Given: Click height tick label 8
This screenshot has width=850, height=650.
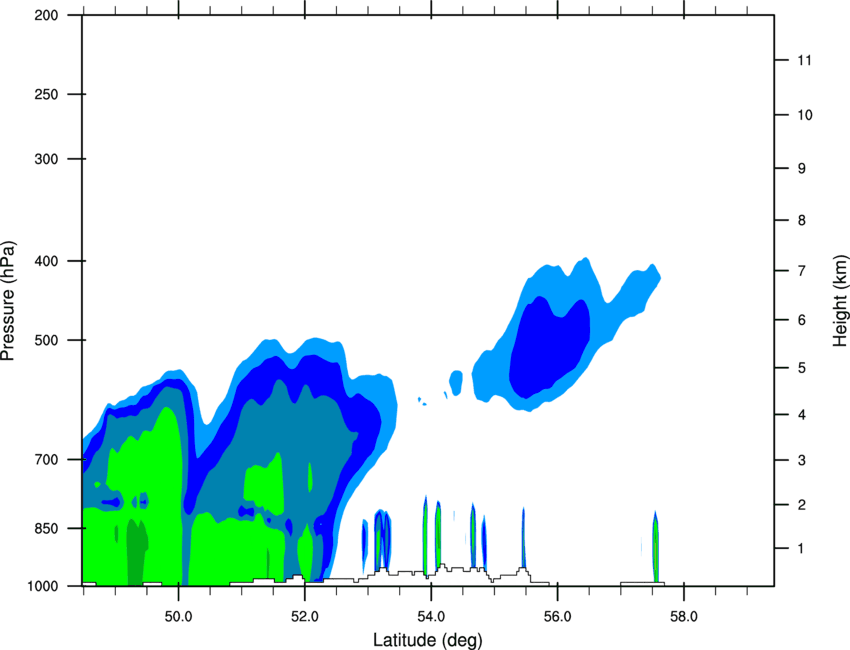Looking at the screenshot, I should tap(802, 220).
